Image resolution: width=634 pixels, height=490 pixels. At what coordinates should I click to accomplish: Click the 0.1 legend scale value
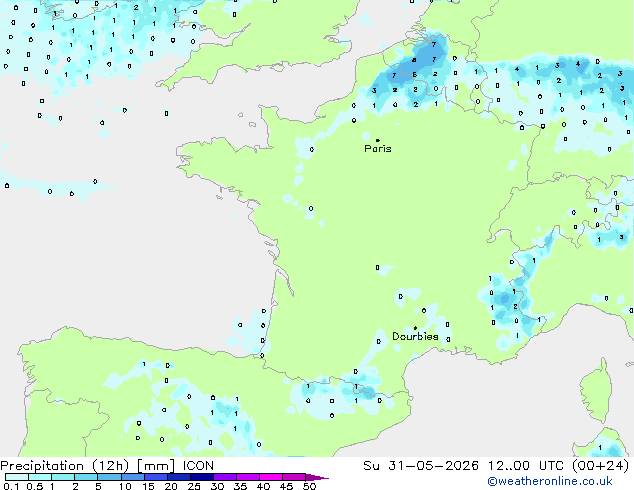tap(11, 486)
